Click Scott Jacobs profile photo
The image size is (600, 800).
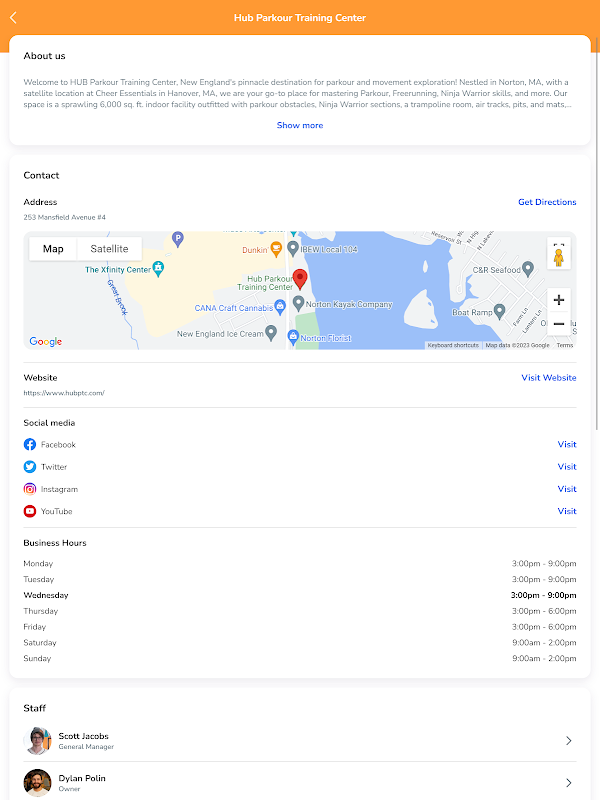coord(38,741)
